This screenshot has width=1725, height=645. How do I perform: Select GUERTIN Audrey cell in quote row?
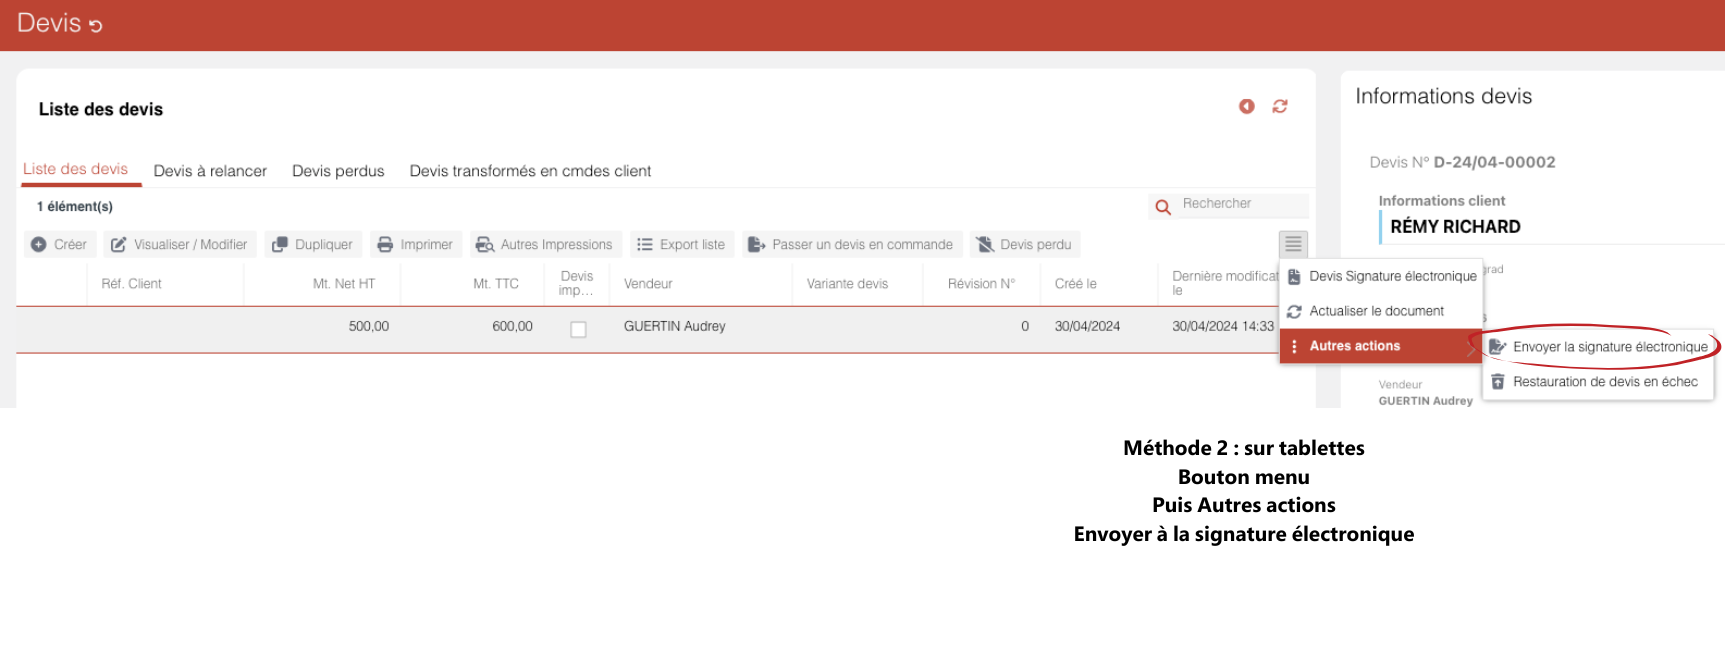(x=674, y=326)
